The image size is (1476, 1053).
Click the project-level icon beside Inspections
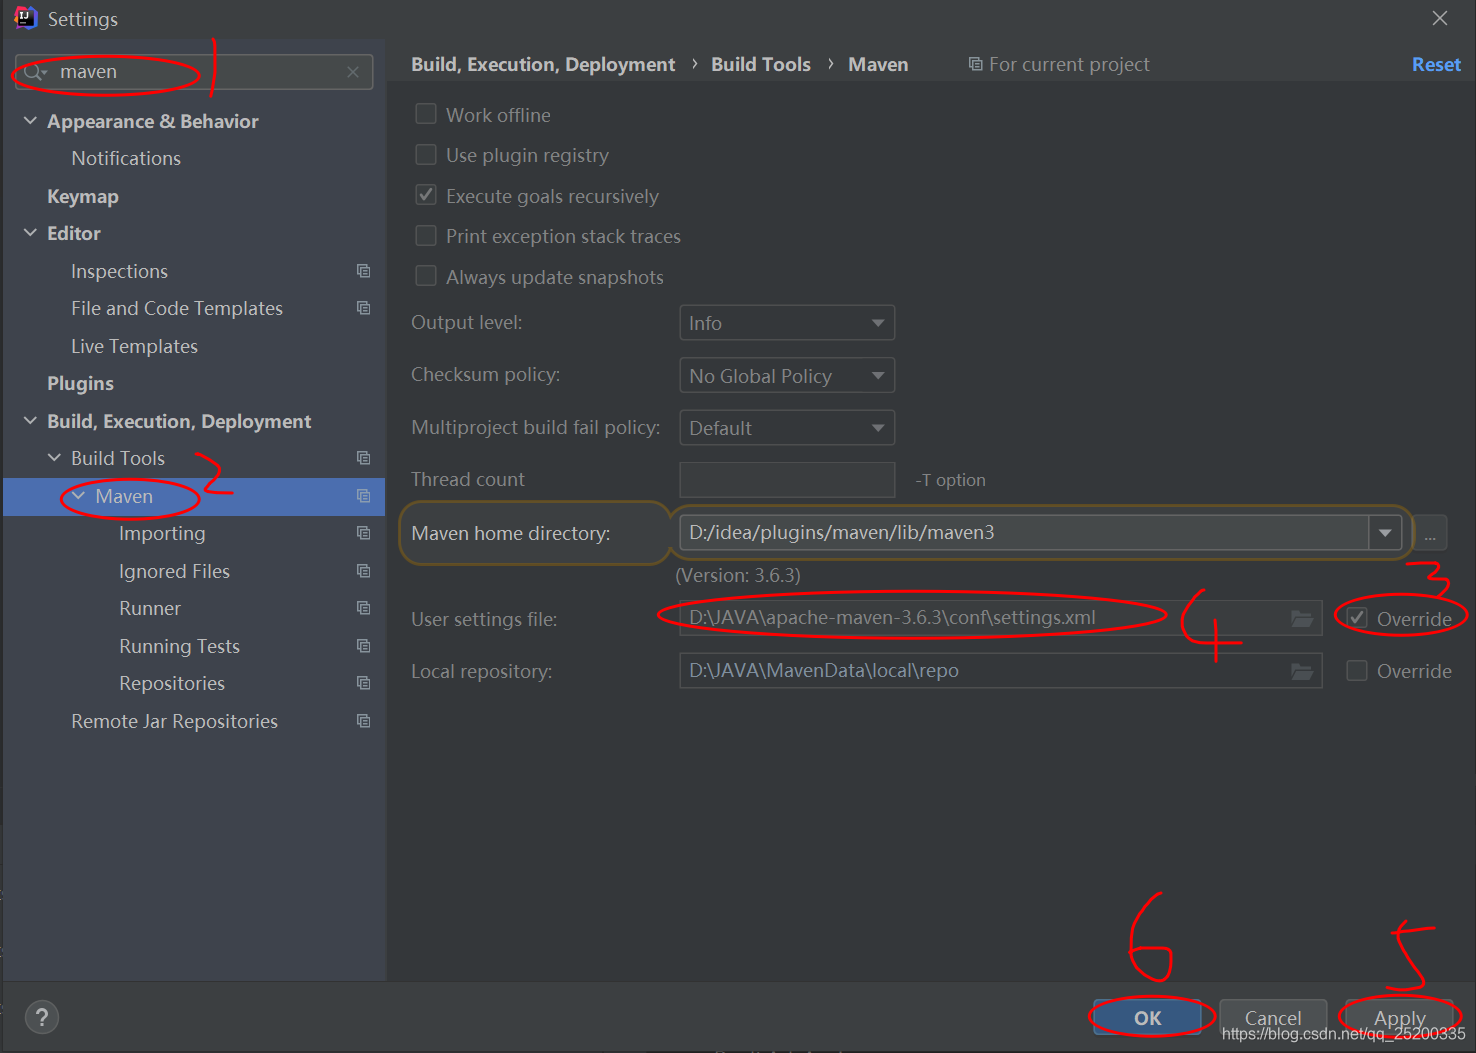click(x=363, y=271)
